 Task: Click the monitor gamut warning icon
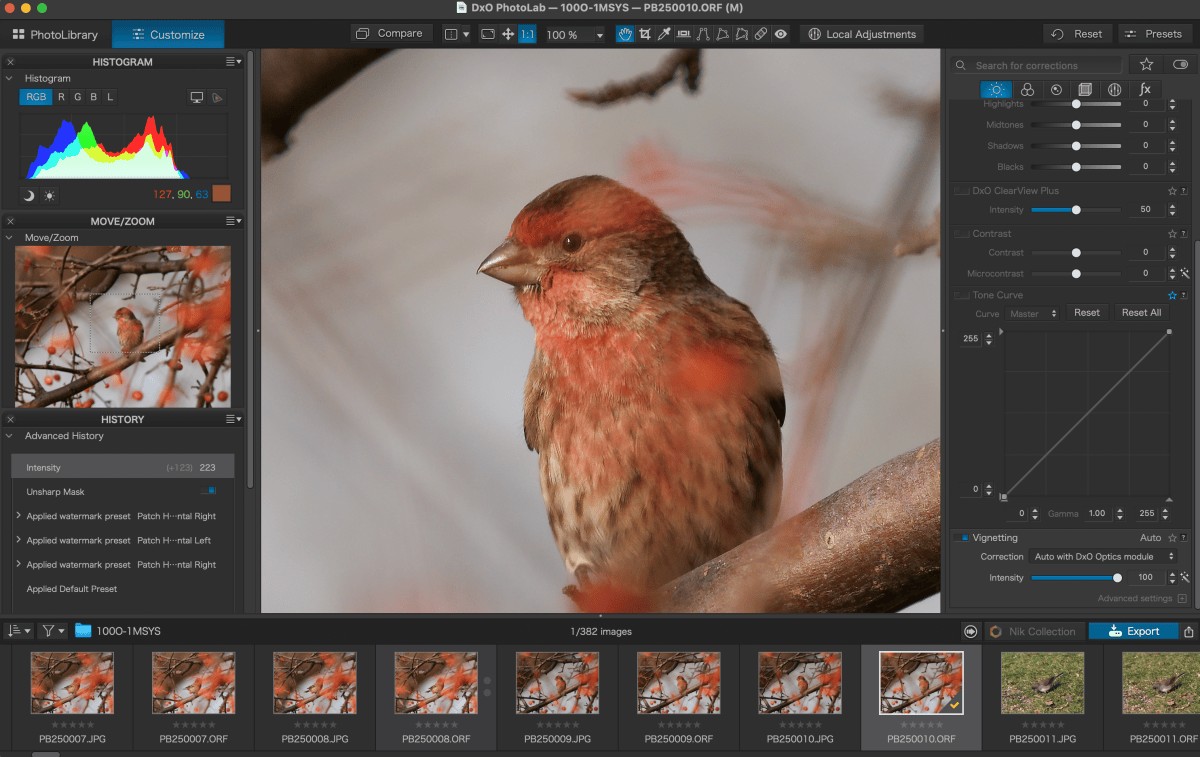click(x=196, y=97)
